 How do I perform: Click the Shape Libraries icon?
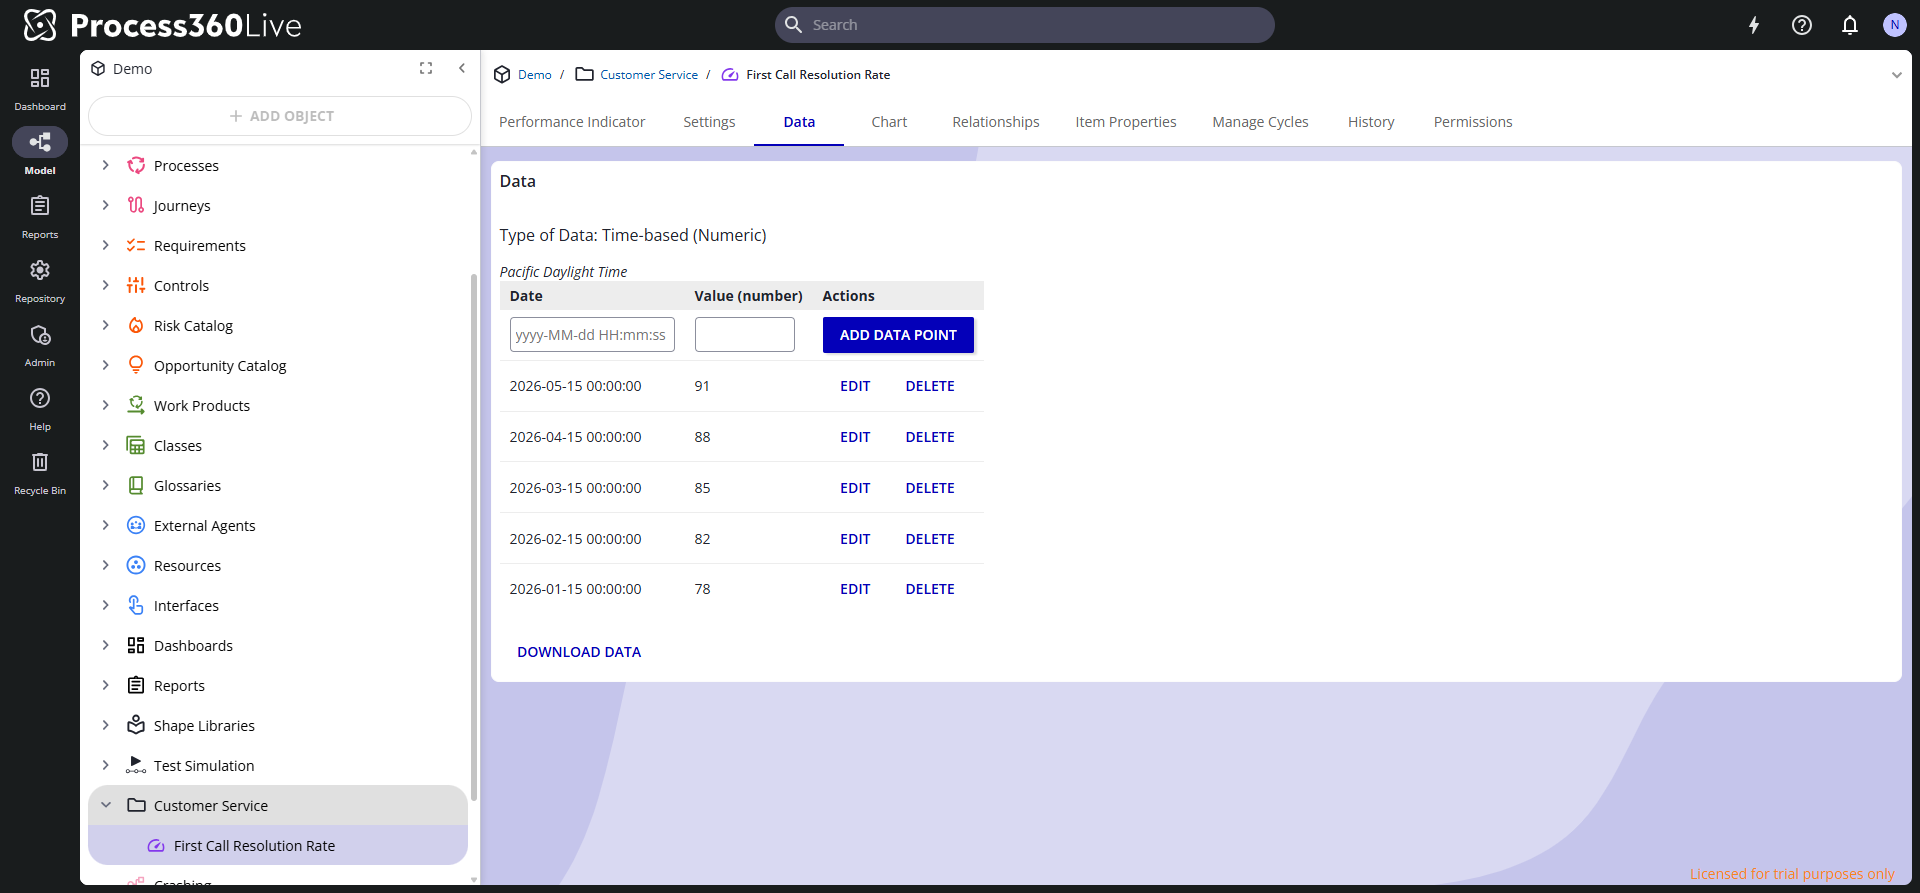click(x=136, y=725)
